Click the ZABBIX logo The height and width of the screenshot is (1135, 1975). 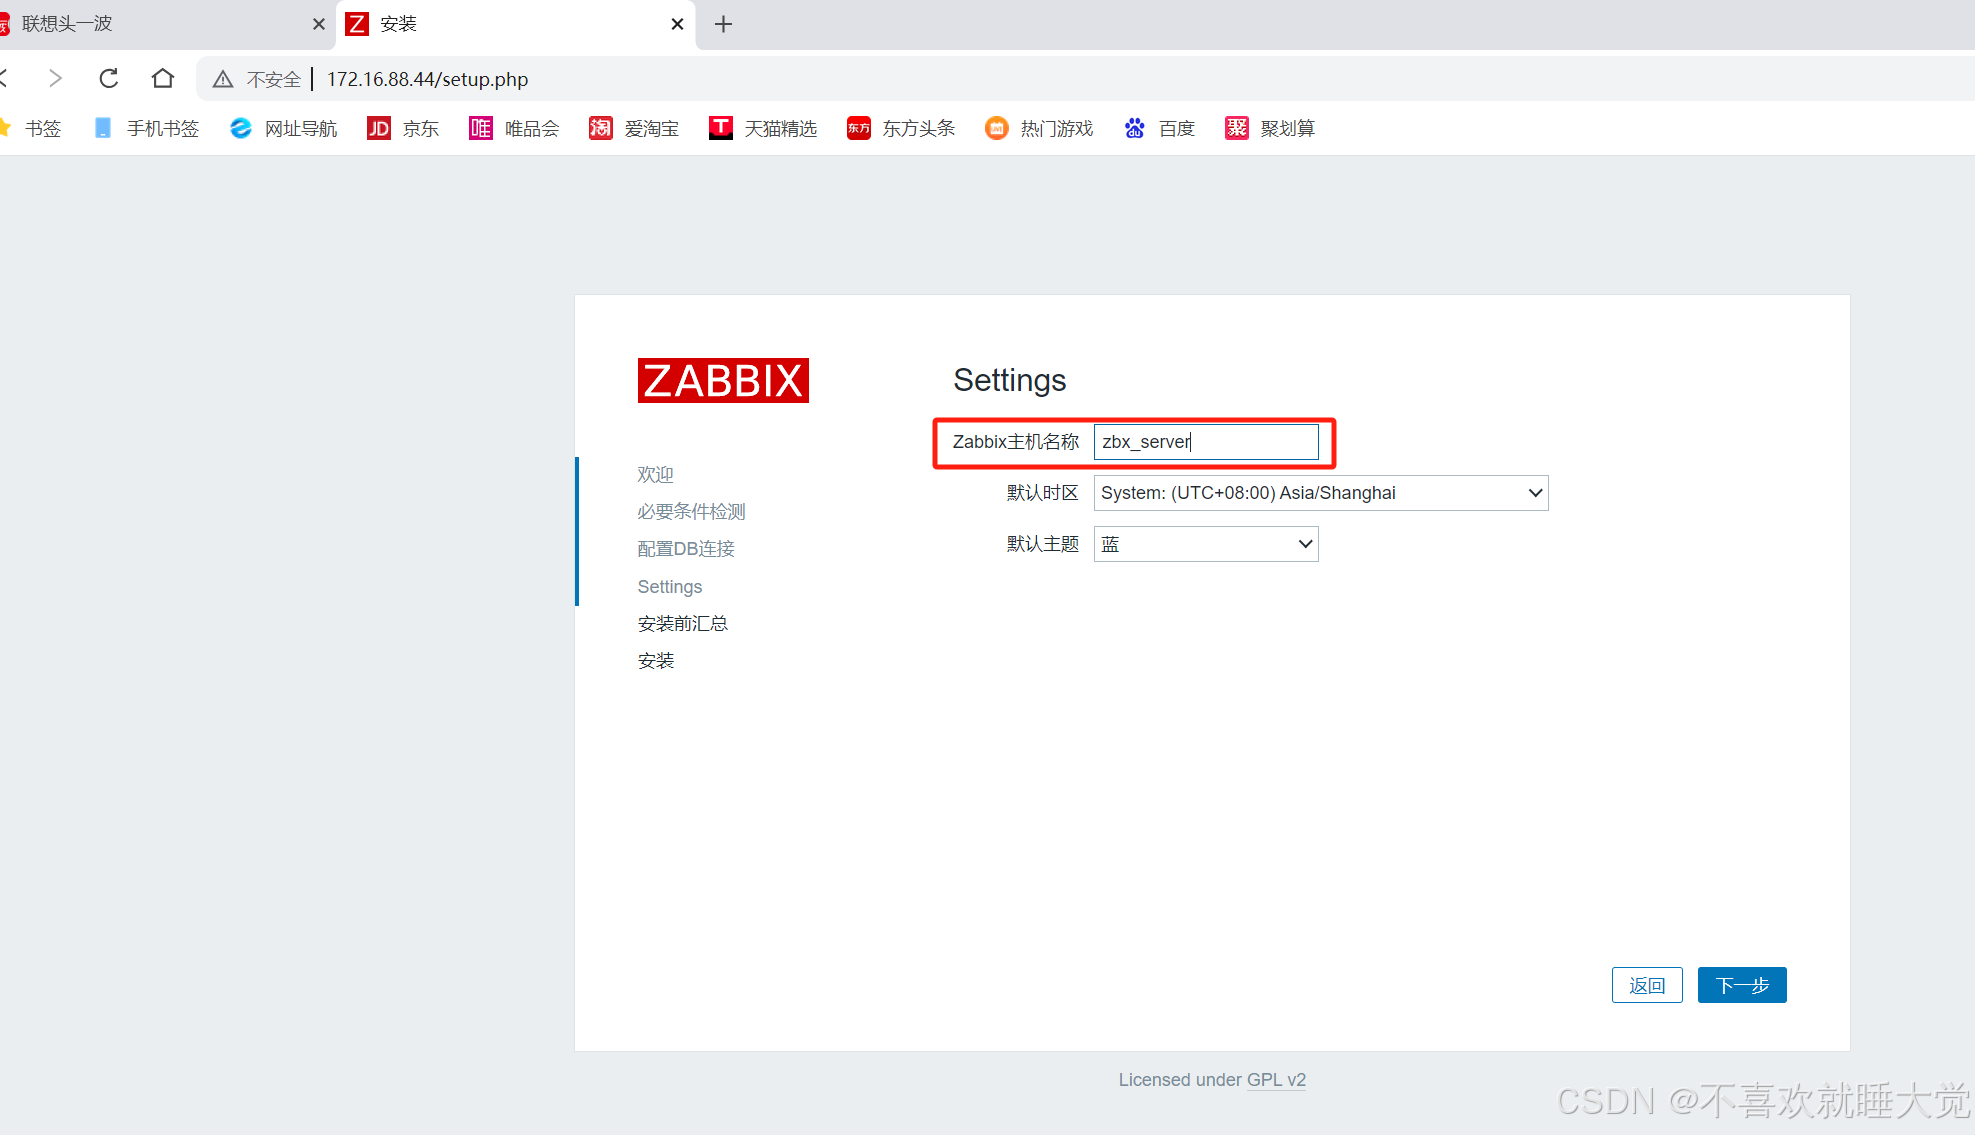(723, 380)
